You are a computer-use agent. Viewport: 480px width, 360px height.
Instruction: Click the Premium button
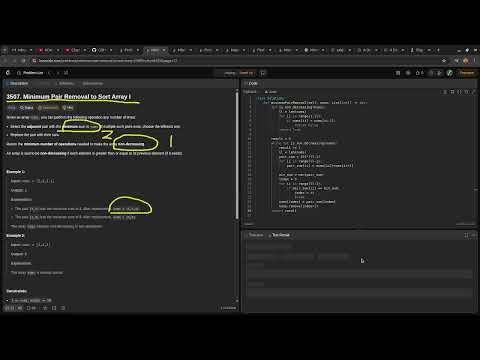coord(467,73)
